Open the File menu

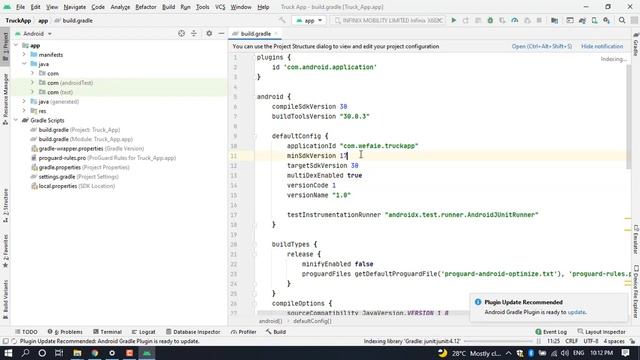(x=20, y=7)
